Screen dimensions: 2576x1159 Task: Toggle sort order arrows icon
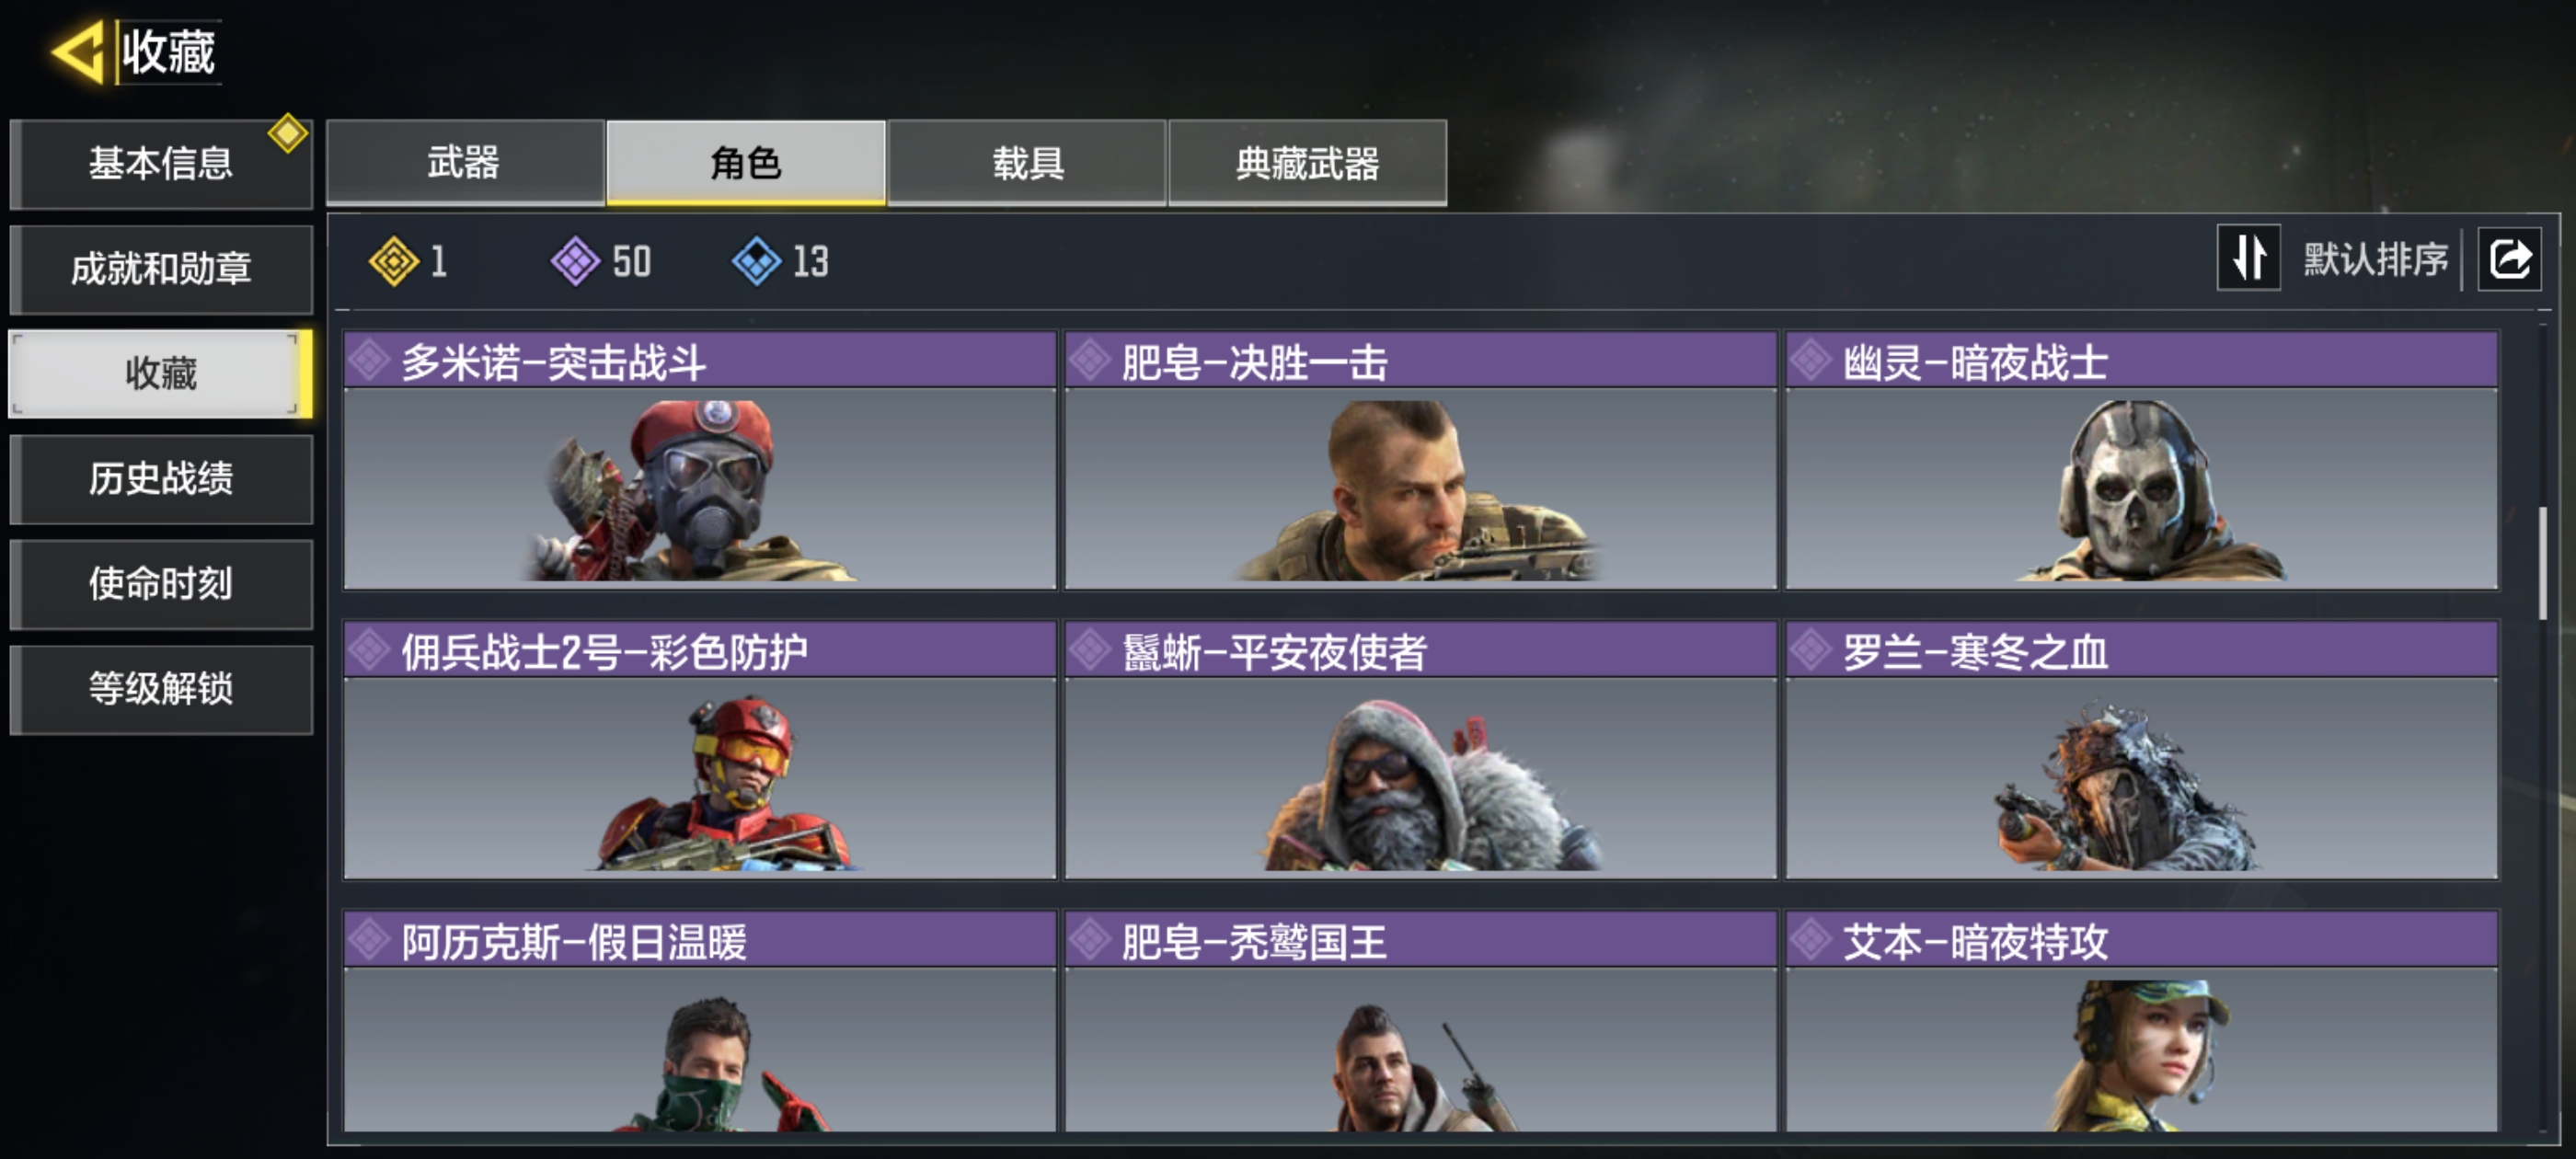tap(2248, 258)
